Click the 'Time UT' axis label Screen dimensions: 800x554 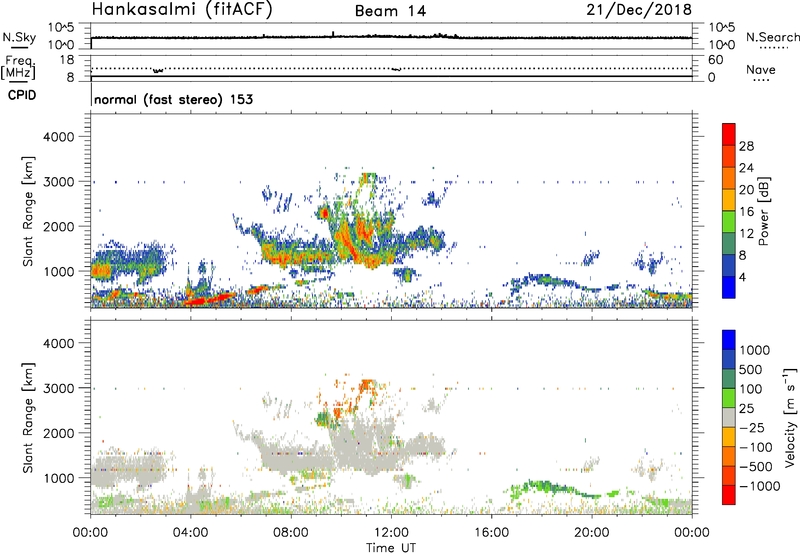391,548
